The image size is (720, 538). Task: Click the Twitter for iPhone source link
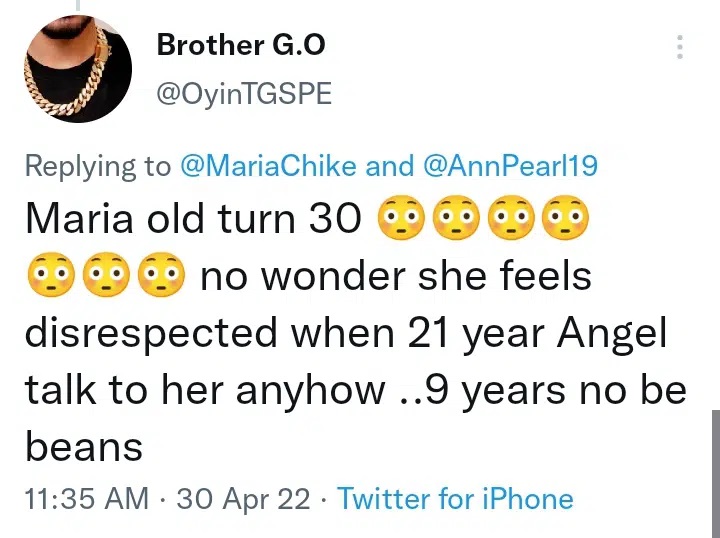tap(456, 499)
